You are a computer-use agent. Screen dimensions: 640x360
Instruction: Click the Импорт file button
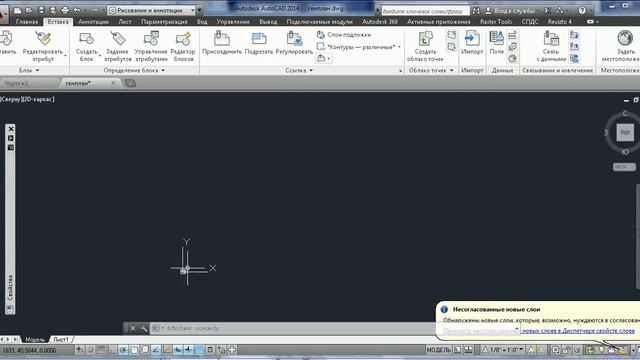(472, 42)
